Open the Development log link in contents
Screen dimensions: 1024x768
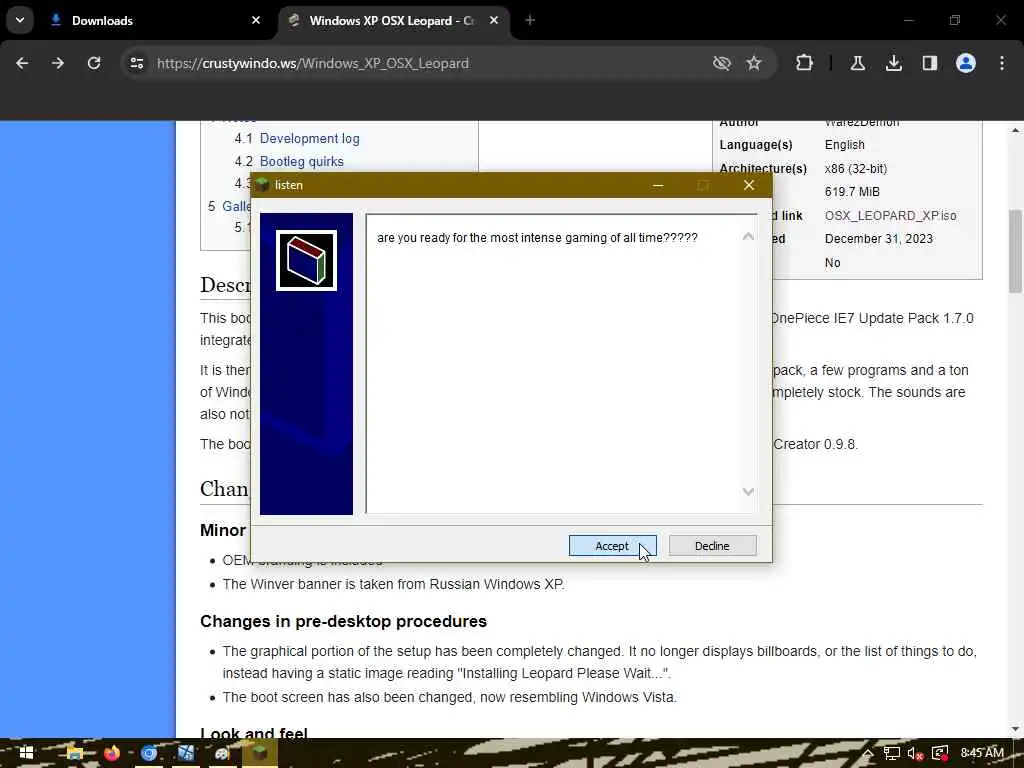310,138
